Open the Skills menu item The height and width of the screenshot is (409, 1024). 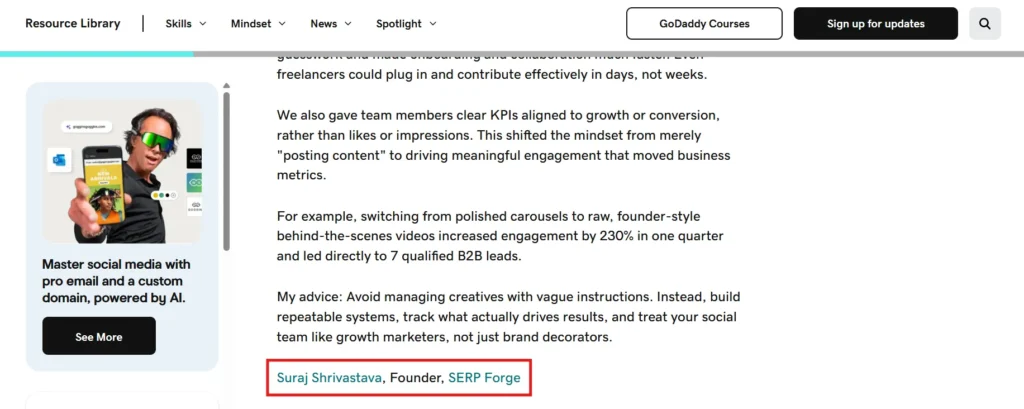tap(179, 24)
